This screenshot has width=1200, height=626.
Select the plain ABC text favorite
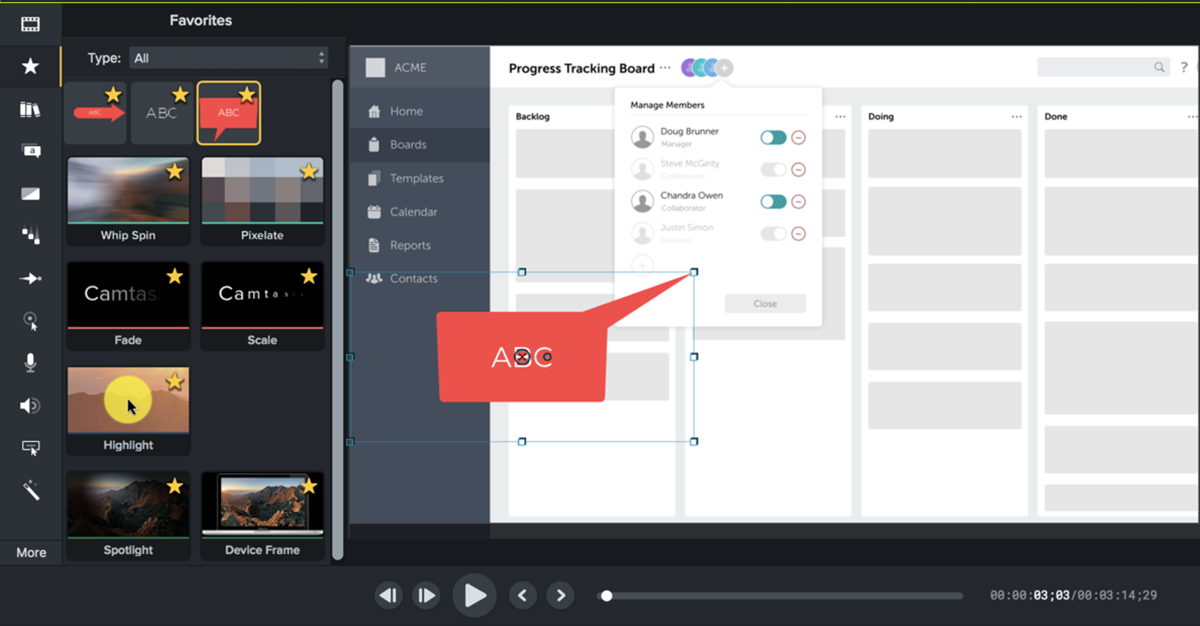[x=161, y=113]
